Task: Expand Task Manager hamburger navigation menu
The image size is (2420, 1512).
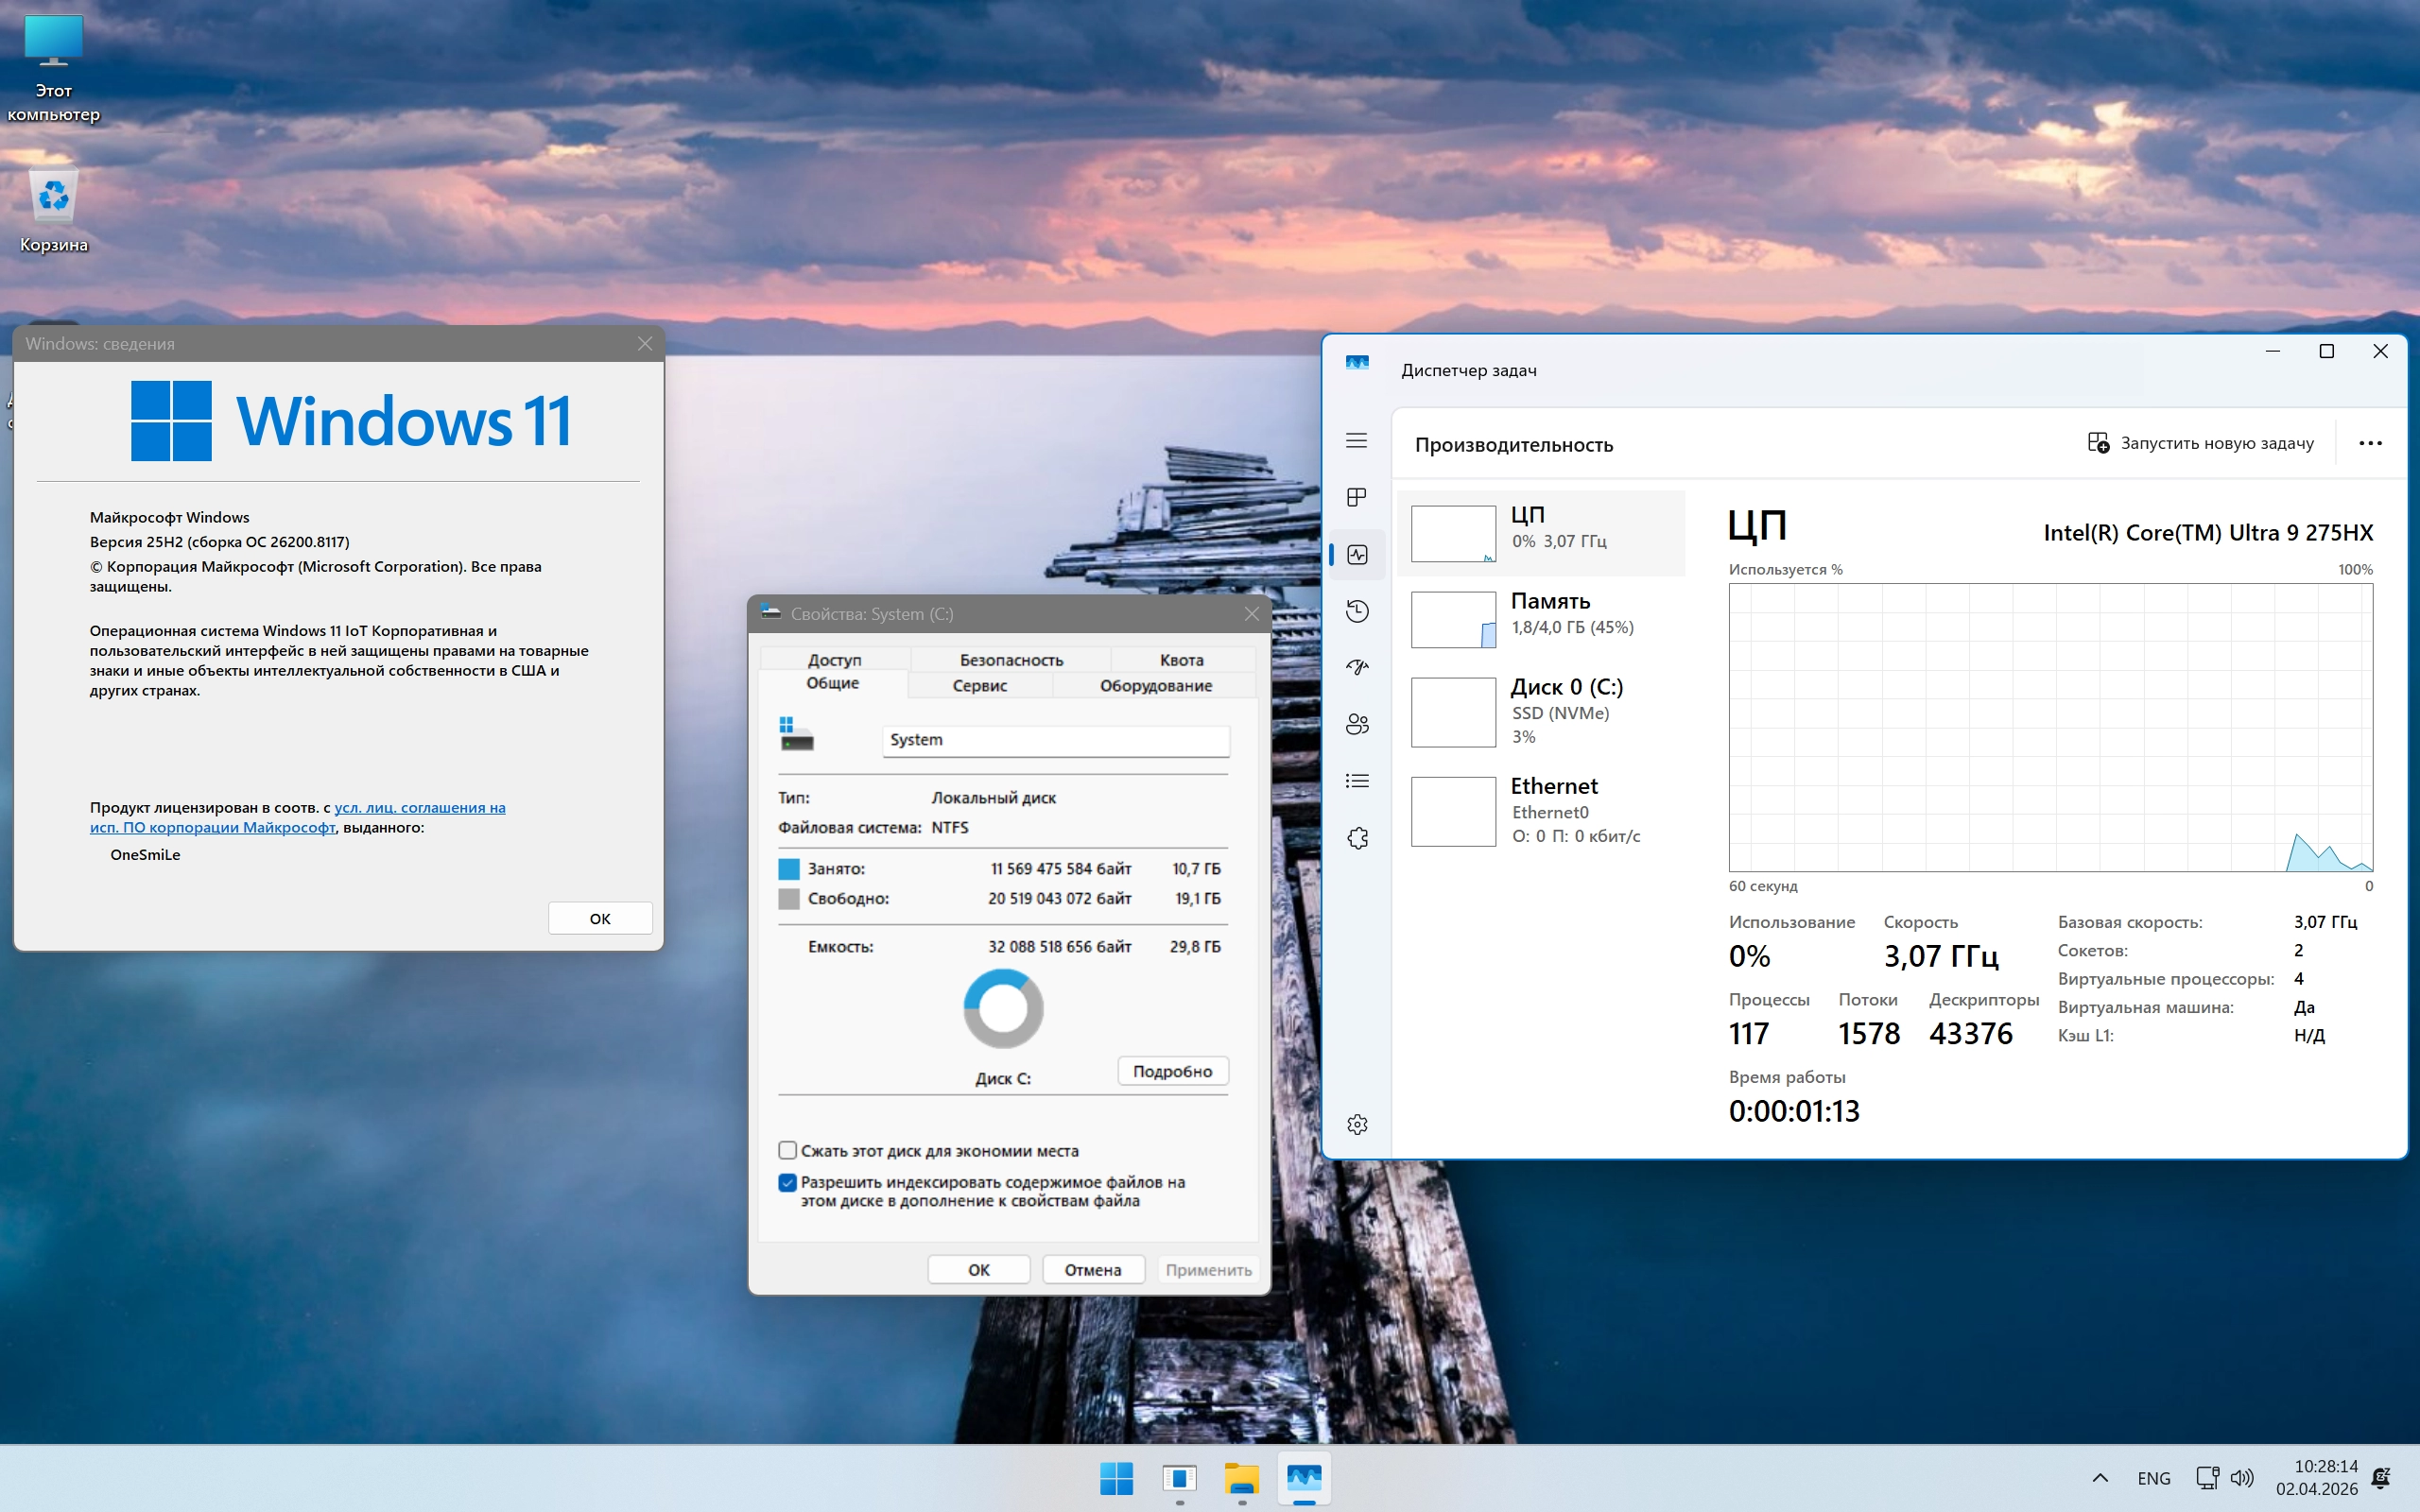Action: point(1357,440)
